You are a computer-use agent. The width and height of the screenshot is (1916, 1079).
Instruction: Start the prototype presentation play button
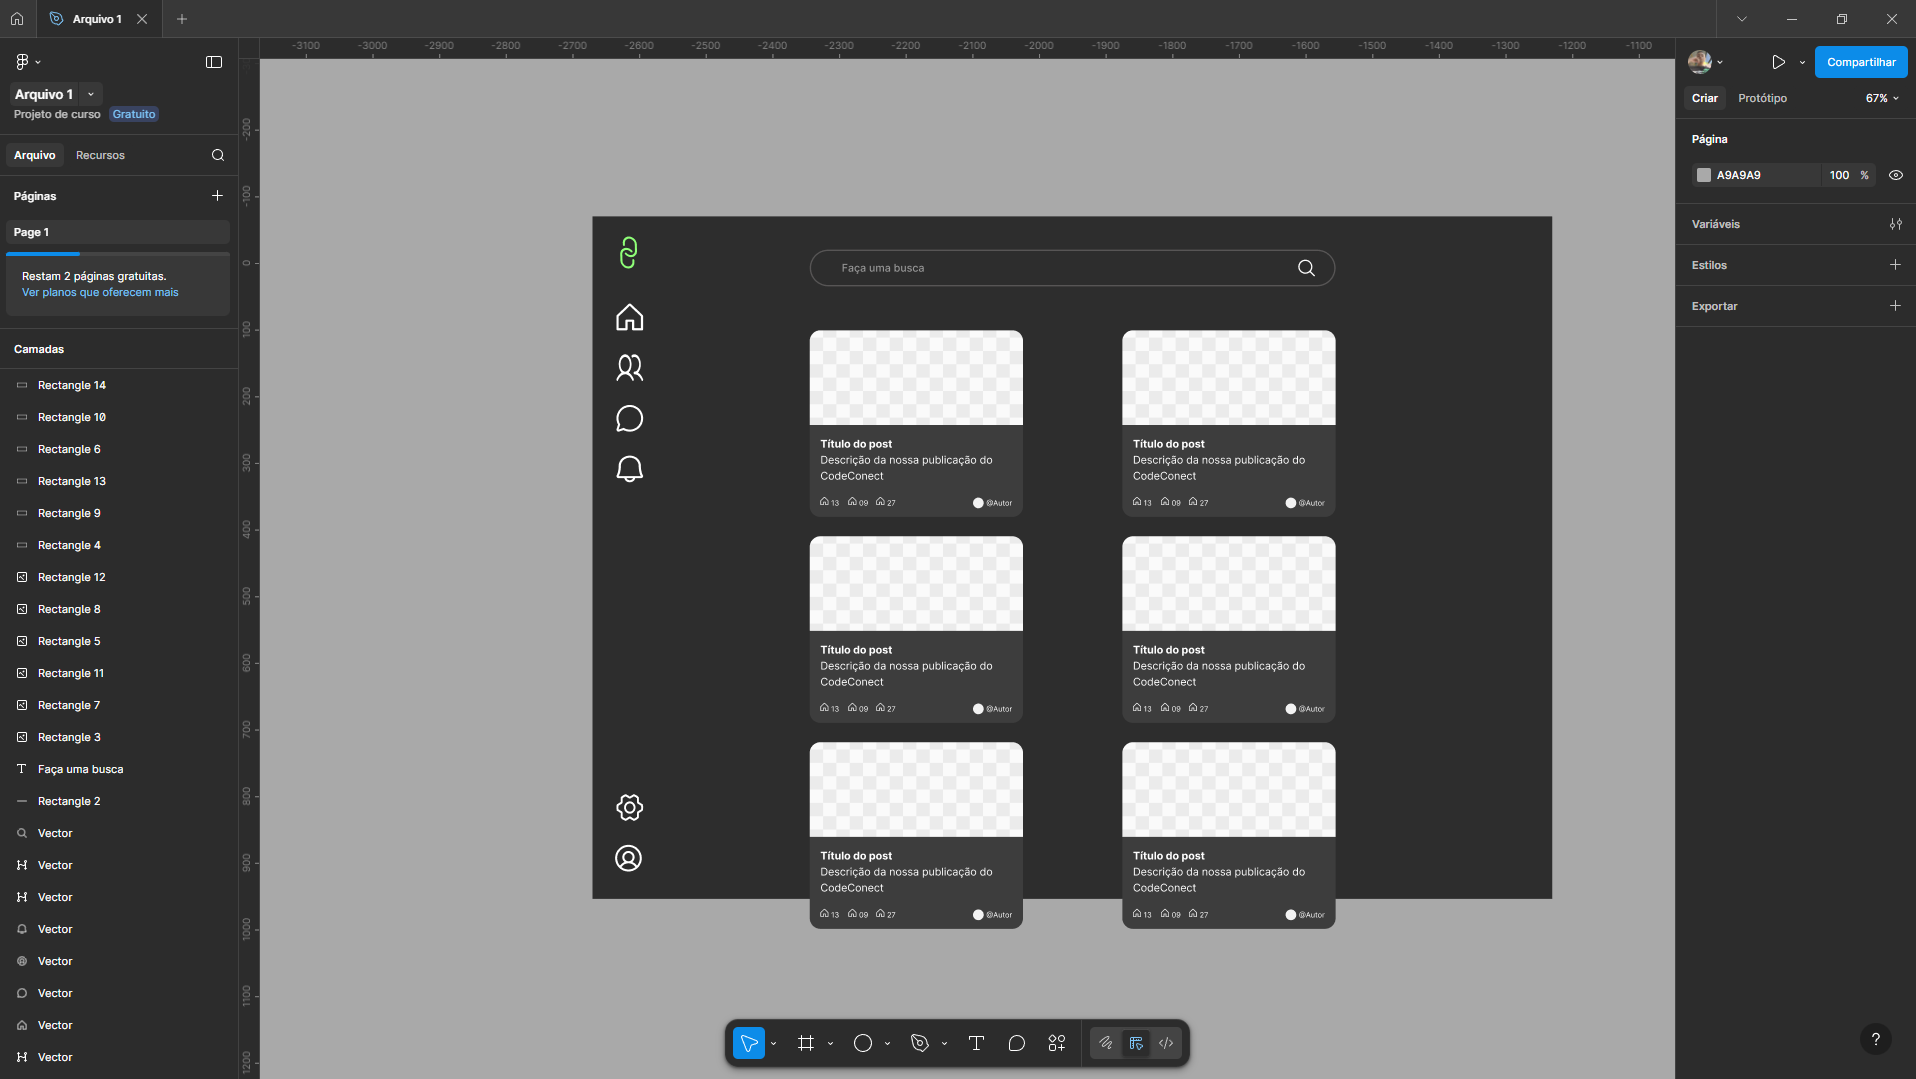click(x=1778, y=62)
